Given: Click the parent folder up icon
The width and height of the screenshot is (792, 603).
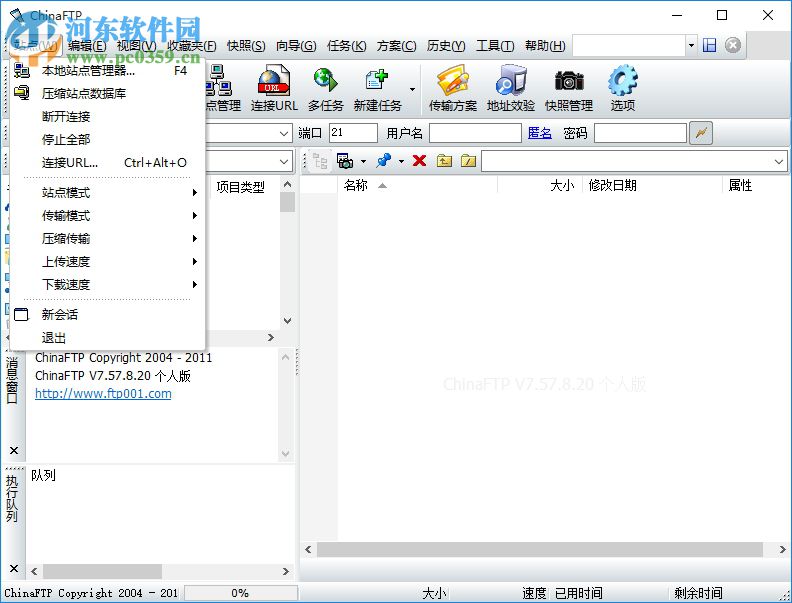Looking at the screenshot, I should pyautogui.click(x=444, y=161).
